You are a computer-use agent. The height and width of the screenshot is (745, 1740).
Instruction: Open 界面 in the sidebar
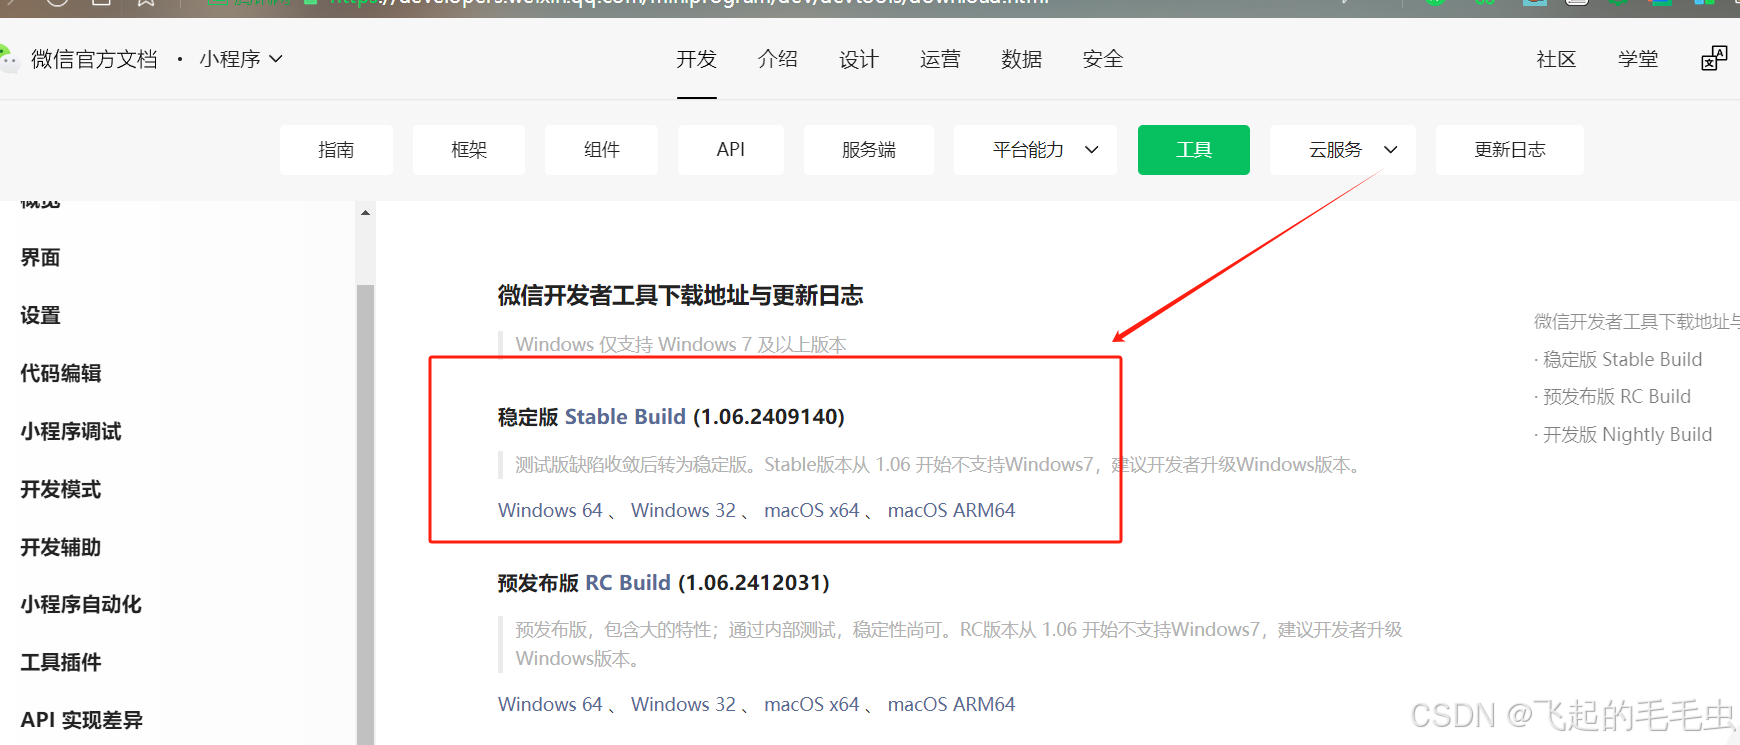(x=40, y=257)
